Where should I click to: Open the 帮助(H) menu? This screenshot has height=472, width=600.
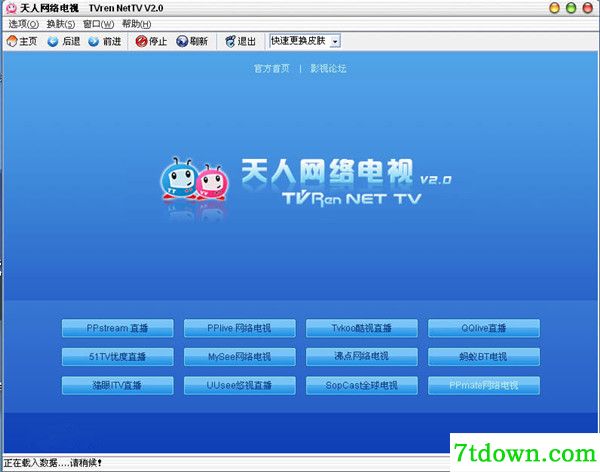click(x=136, y=24)
